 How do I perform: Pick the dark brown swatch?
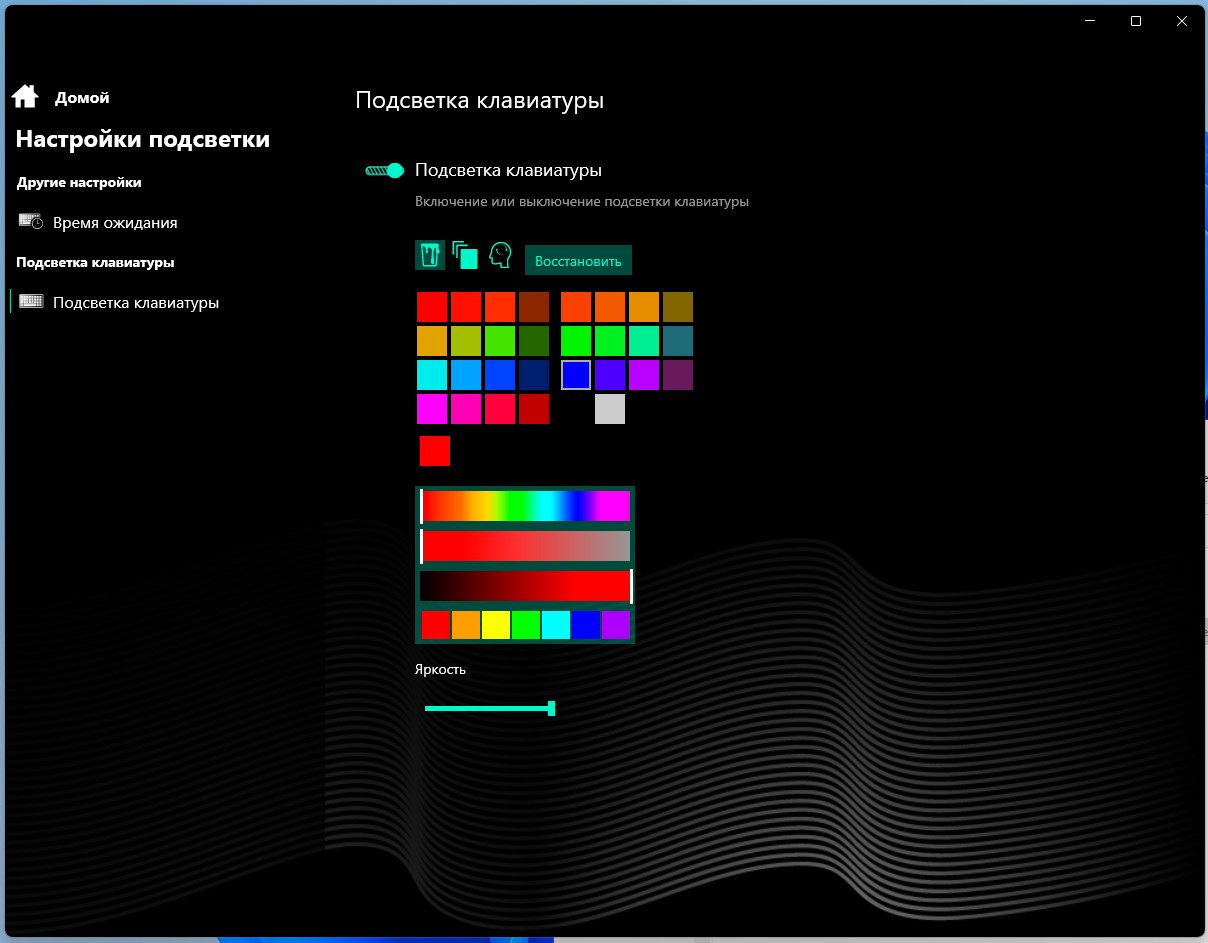(x=534, y=307)
